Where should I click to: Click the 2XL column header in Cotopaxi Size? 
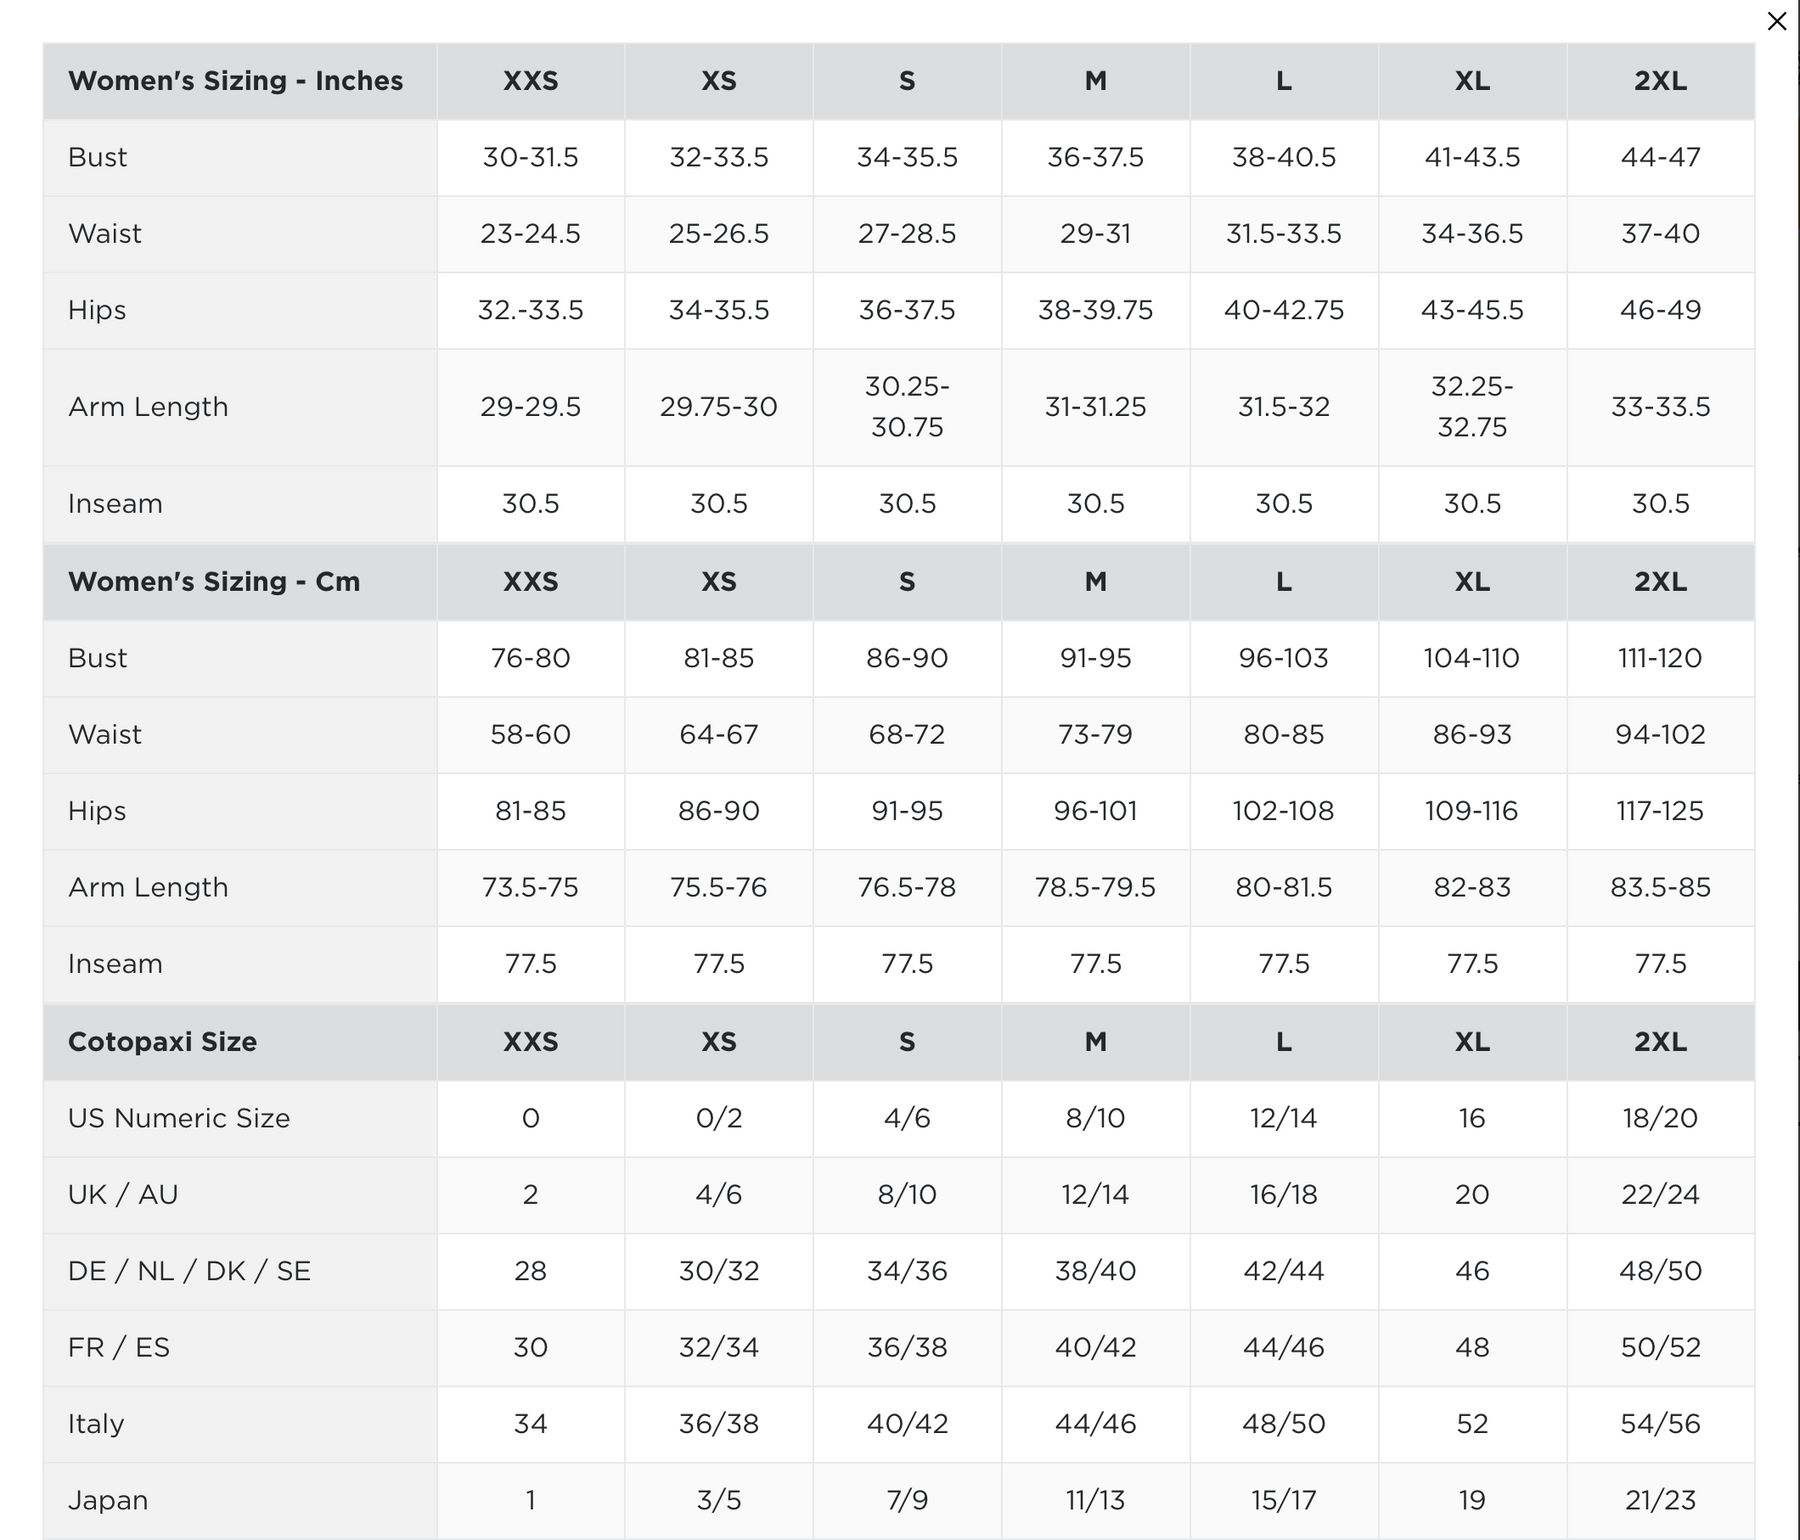[x=1660, y=1042]
